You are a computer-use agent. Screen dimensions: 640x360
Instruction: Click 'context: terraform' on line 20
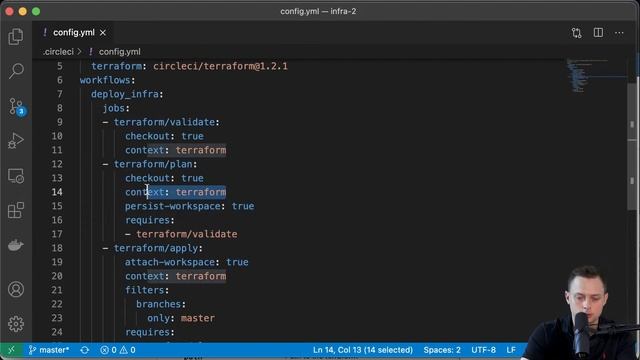tap(176, 276)
